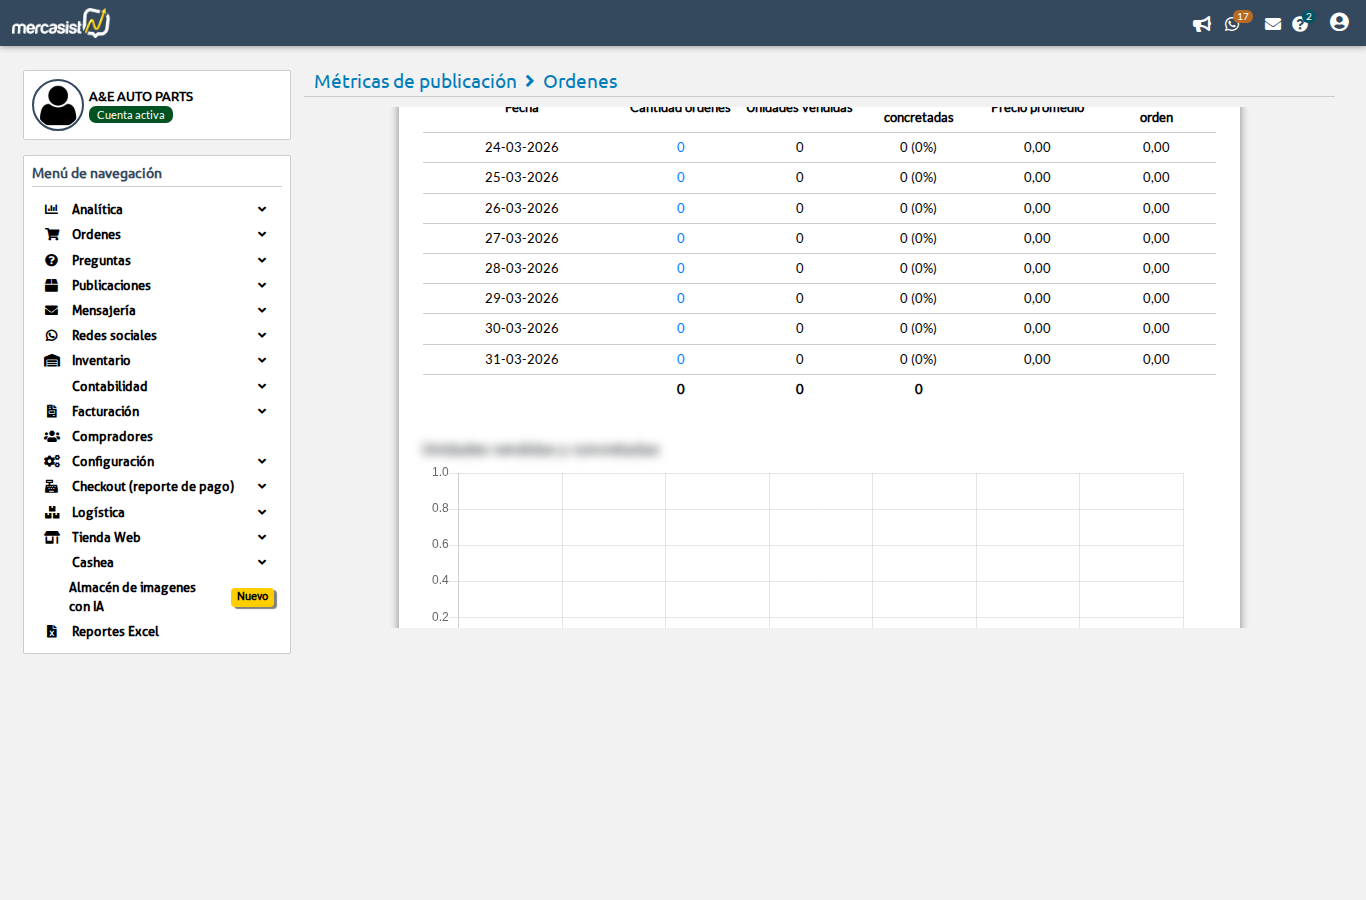
Task: Open the help question icon with badge 2
Action: 1302,22
